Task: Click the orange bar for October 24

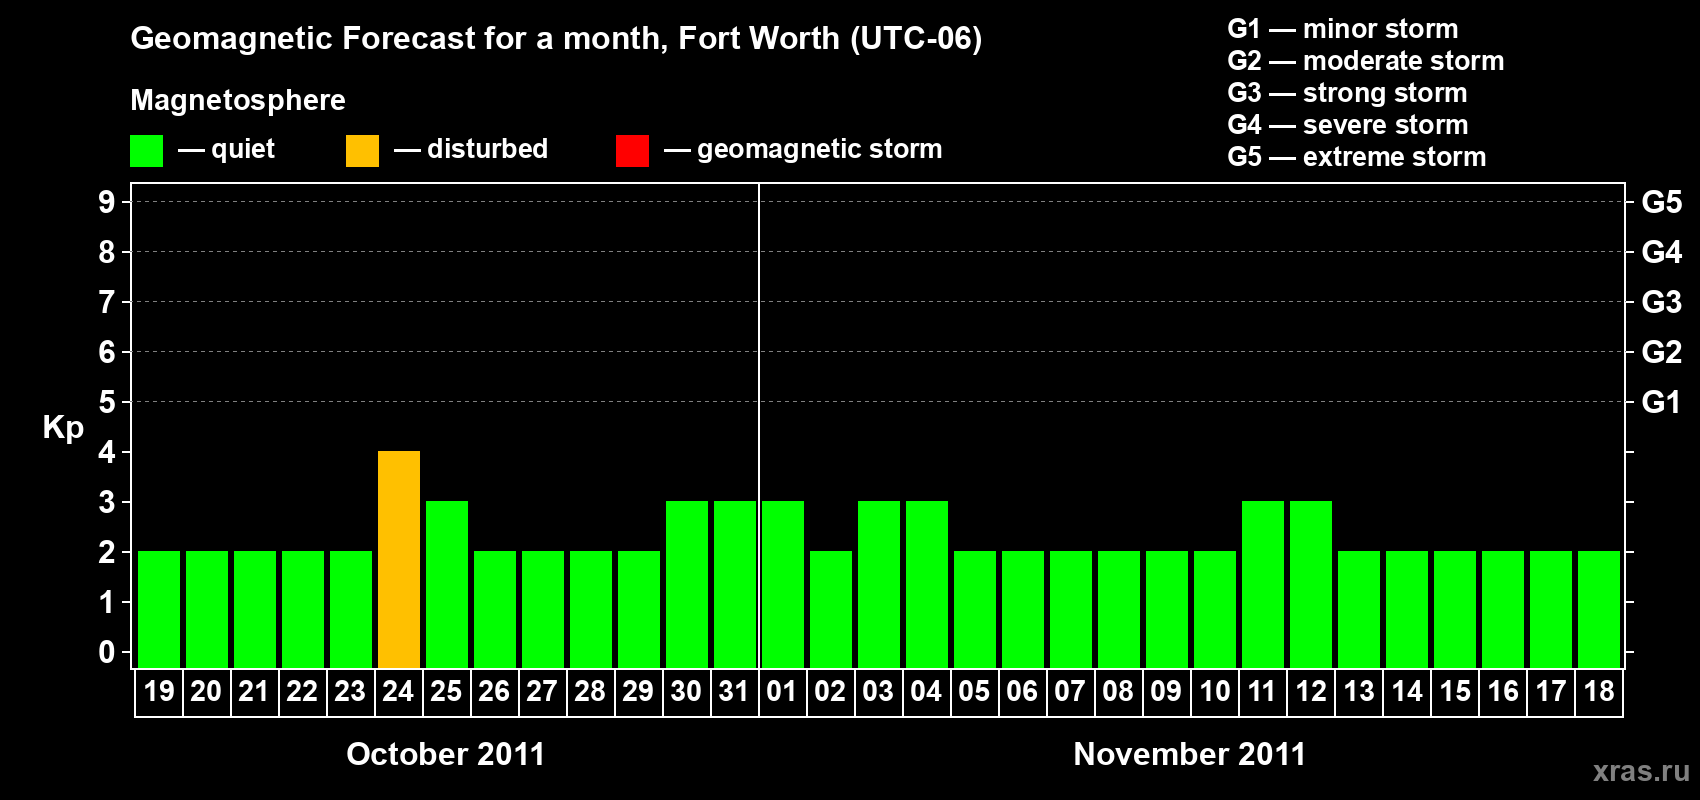Action: pos(399,559)
